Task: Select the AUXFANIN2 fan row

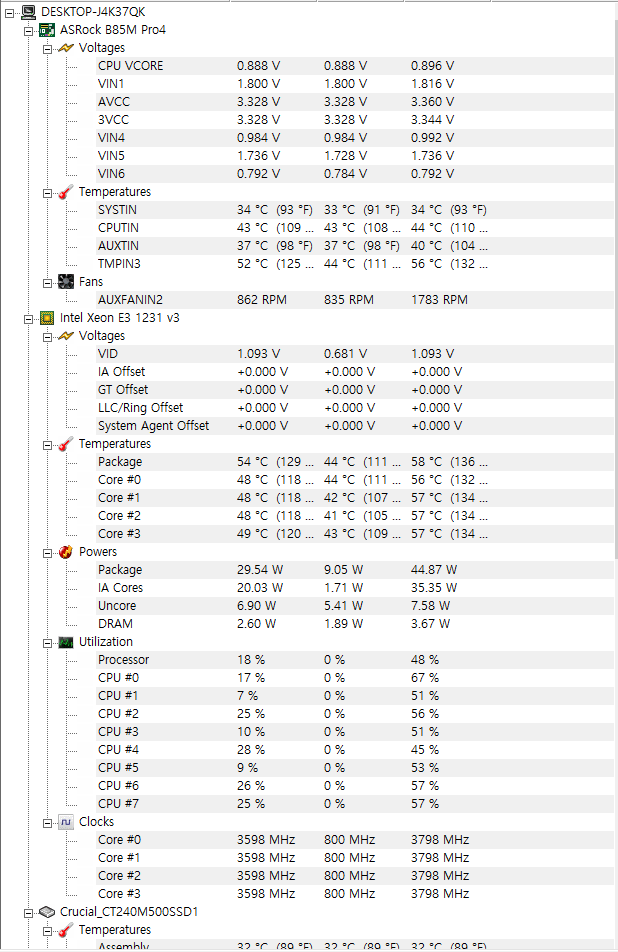Action: (130, 299)
